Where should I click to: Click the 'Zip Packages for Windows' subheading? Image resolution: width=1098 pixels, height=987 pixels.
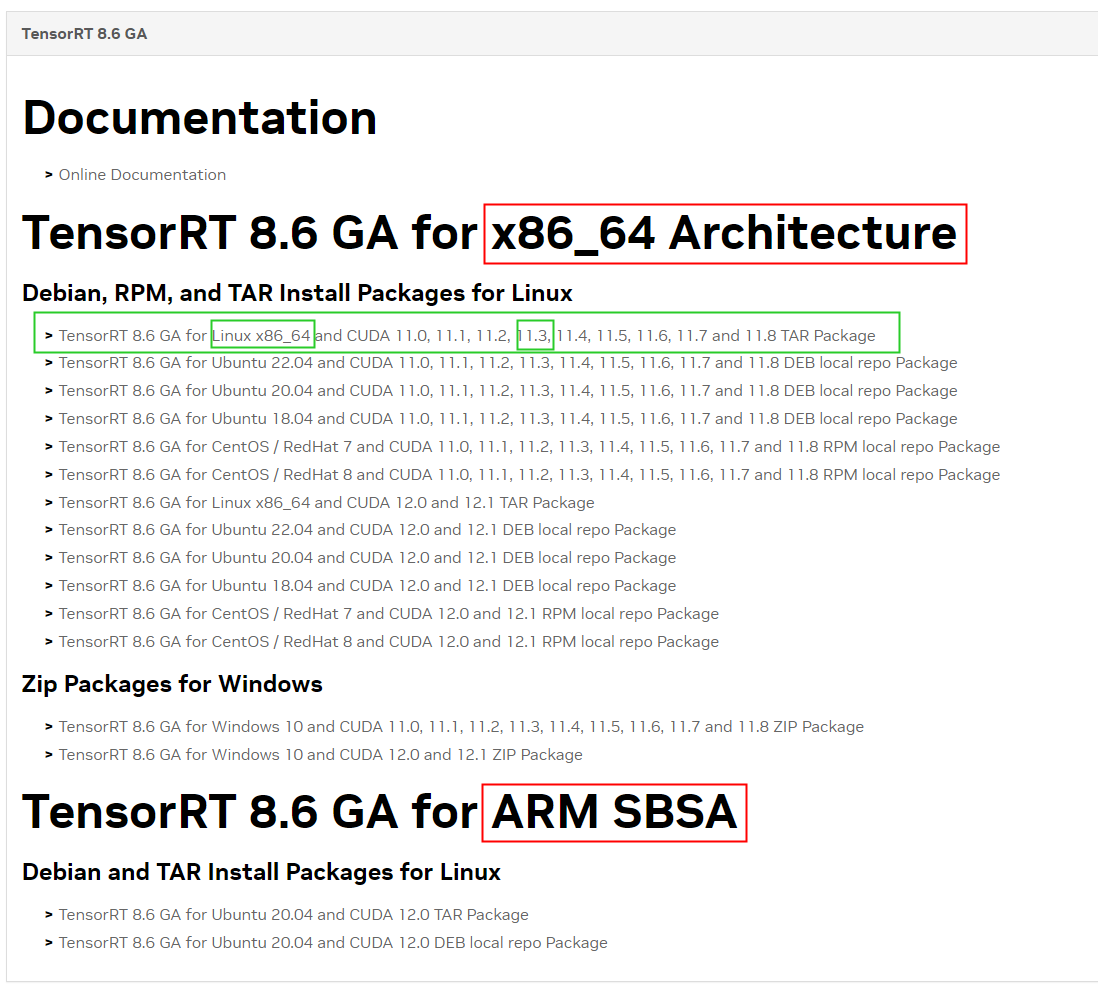click(172, 684)
